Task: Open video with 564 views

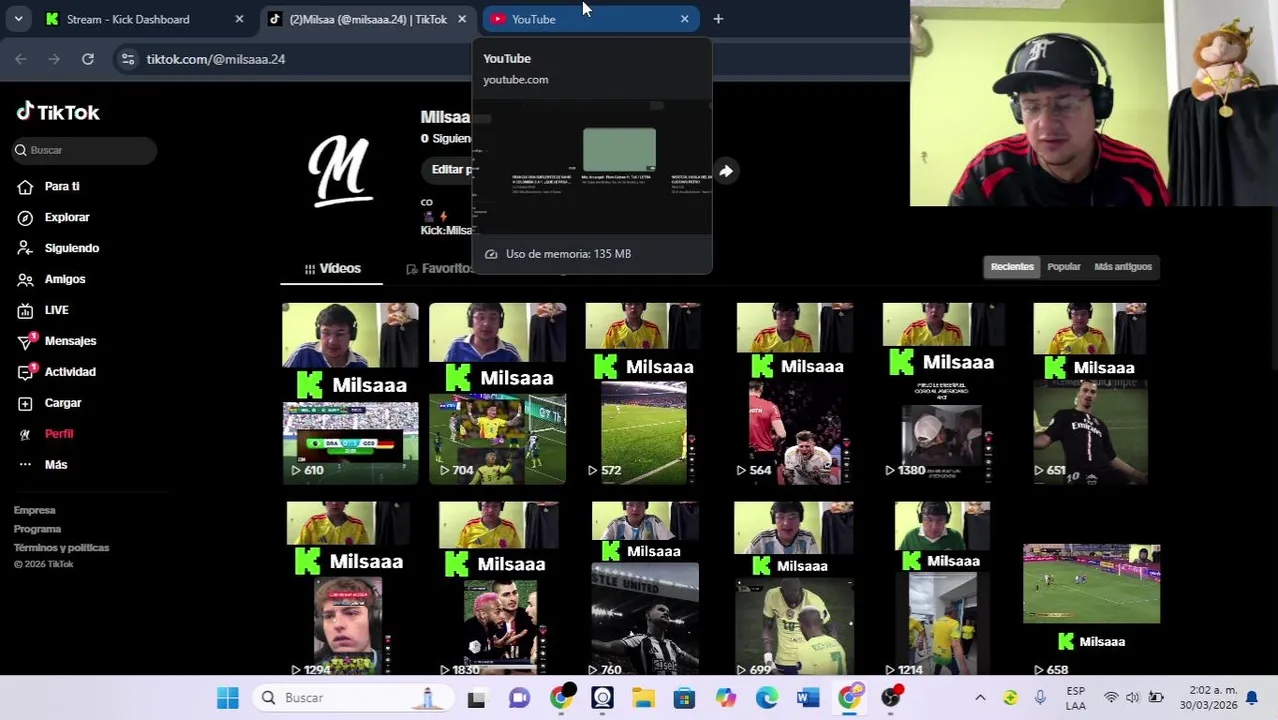Action: click(795, 394)
